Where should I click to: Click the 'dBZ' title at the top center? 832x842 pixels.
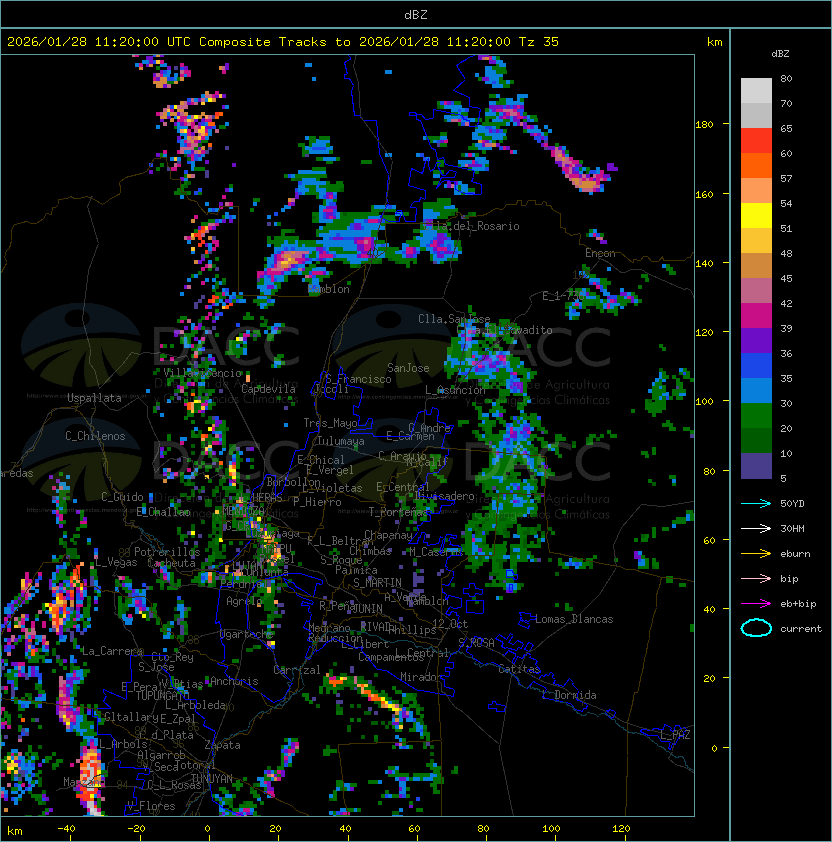pos(416,14)
